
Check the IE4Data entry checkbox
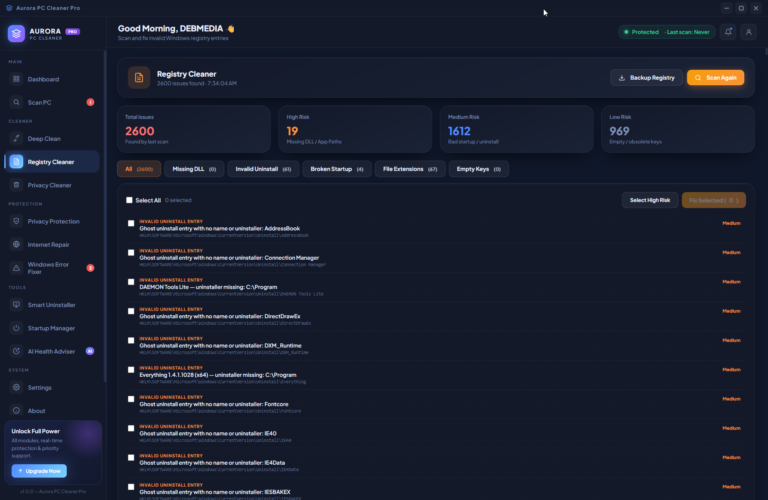point(131,458)
